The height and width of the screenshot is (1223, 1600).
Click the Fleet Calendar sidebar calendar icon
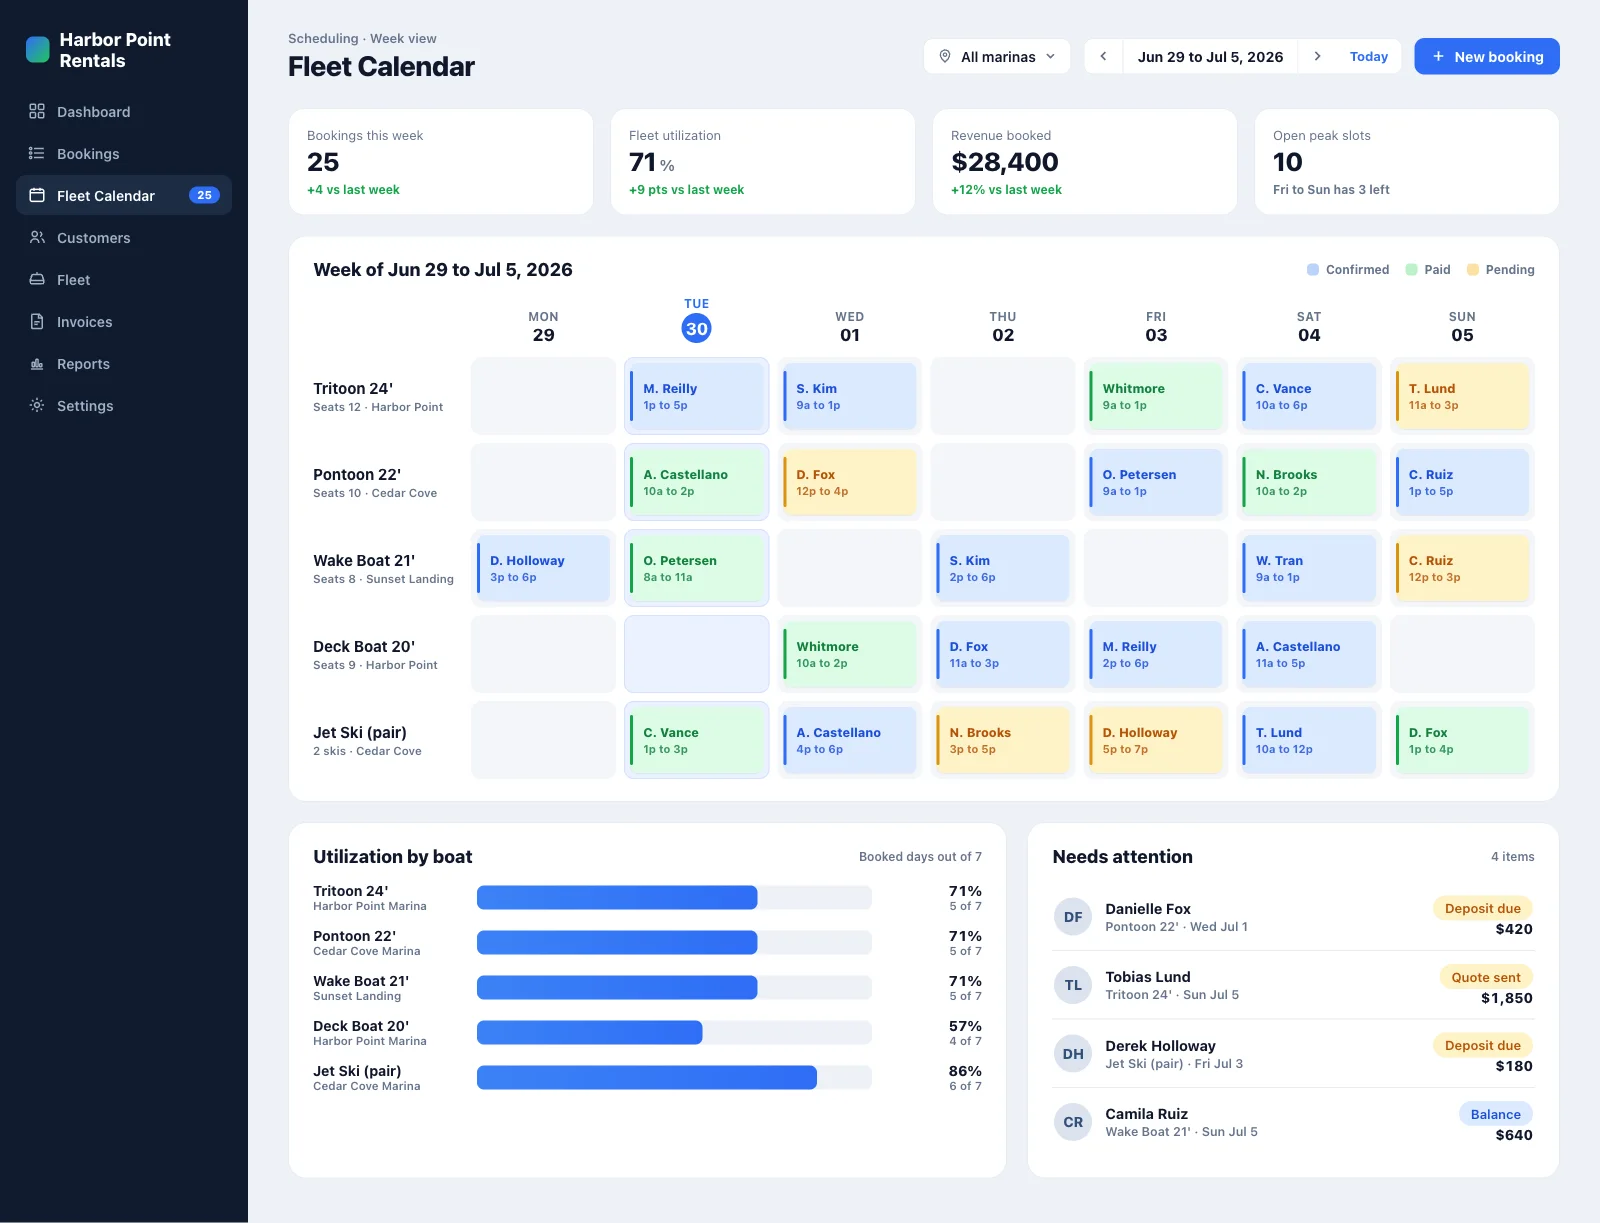click(37, 195)
